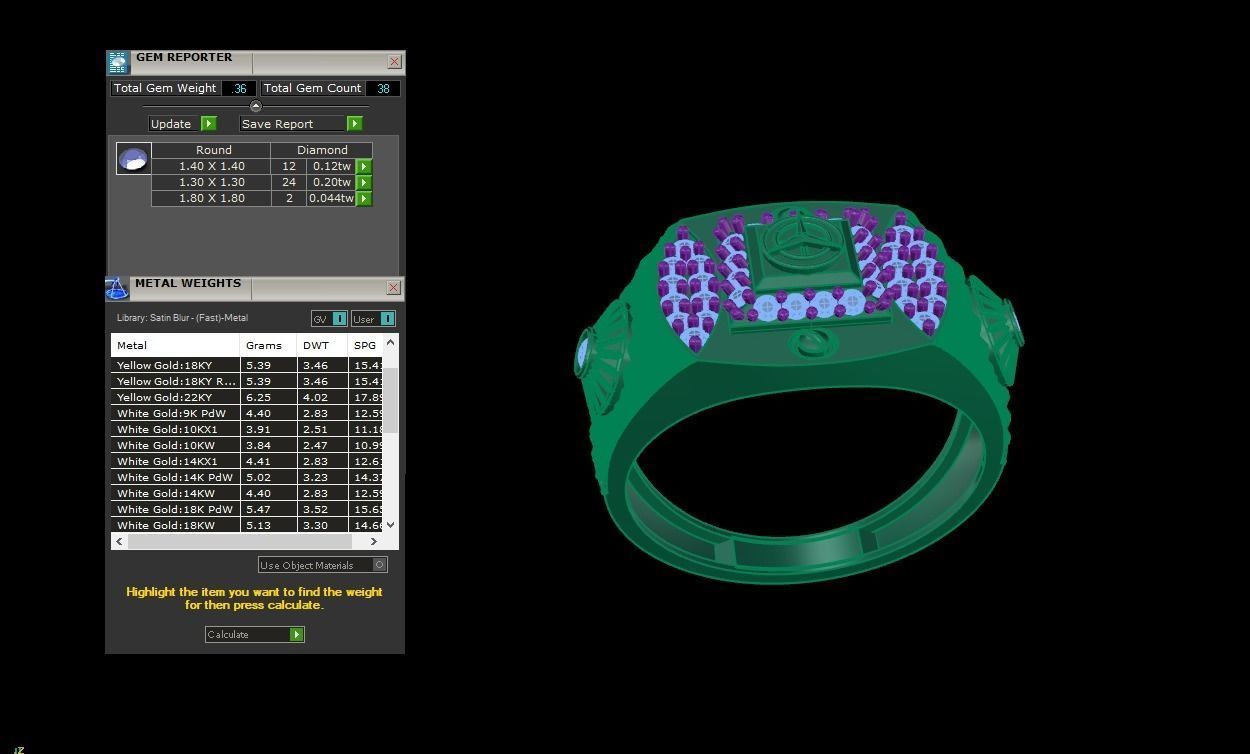
Task: Click the 0.20tw weight cell
Action: click(331, 183)
